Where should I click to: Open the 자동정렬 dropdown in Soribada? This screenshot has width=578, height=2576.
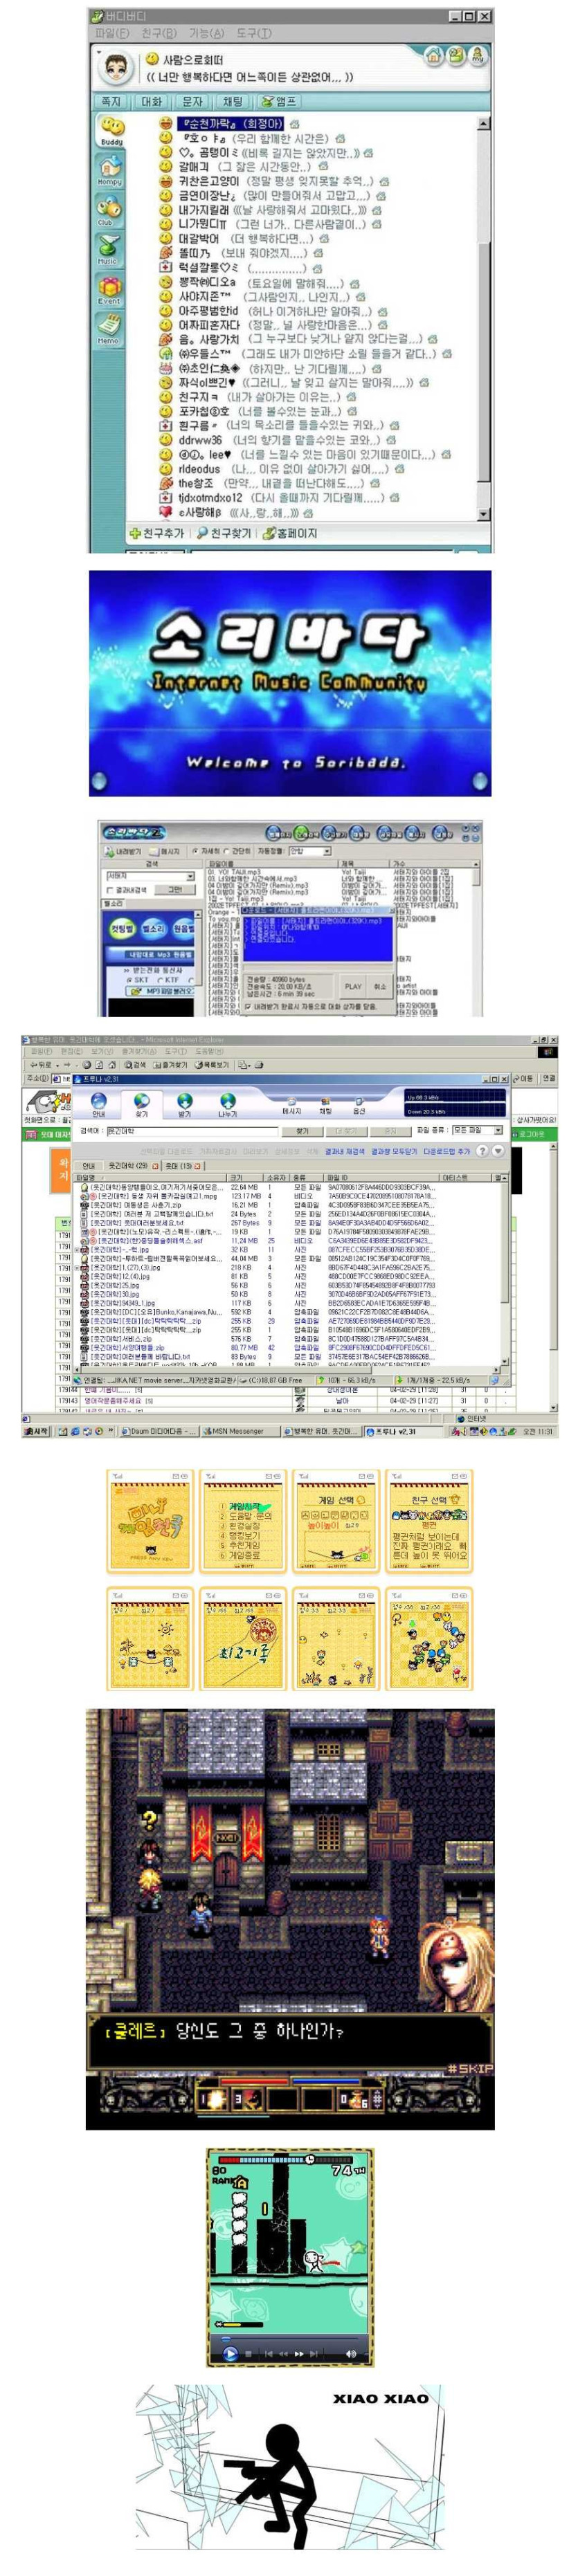[309, 851]
